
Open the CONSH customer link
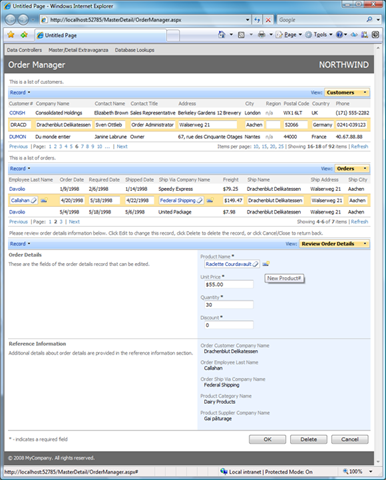pyautogui.click(x=17, y=113)
